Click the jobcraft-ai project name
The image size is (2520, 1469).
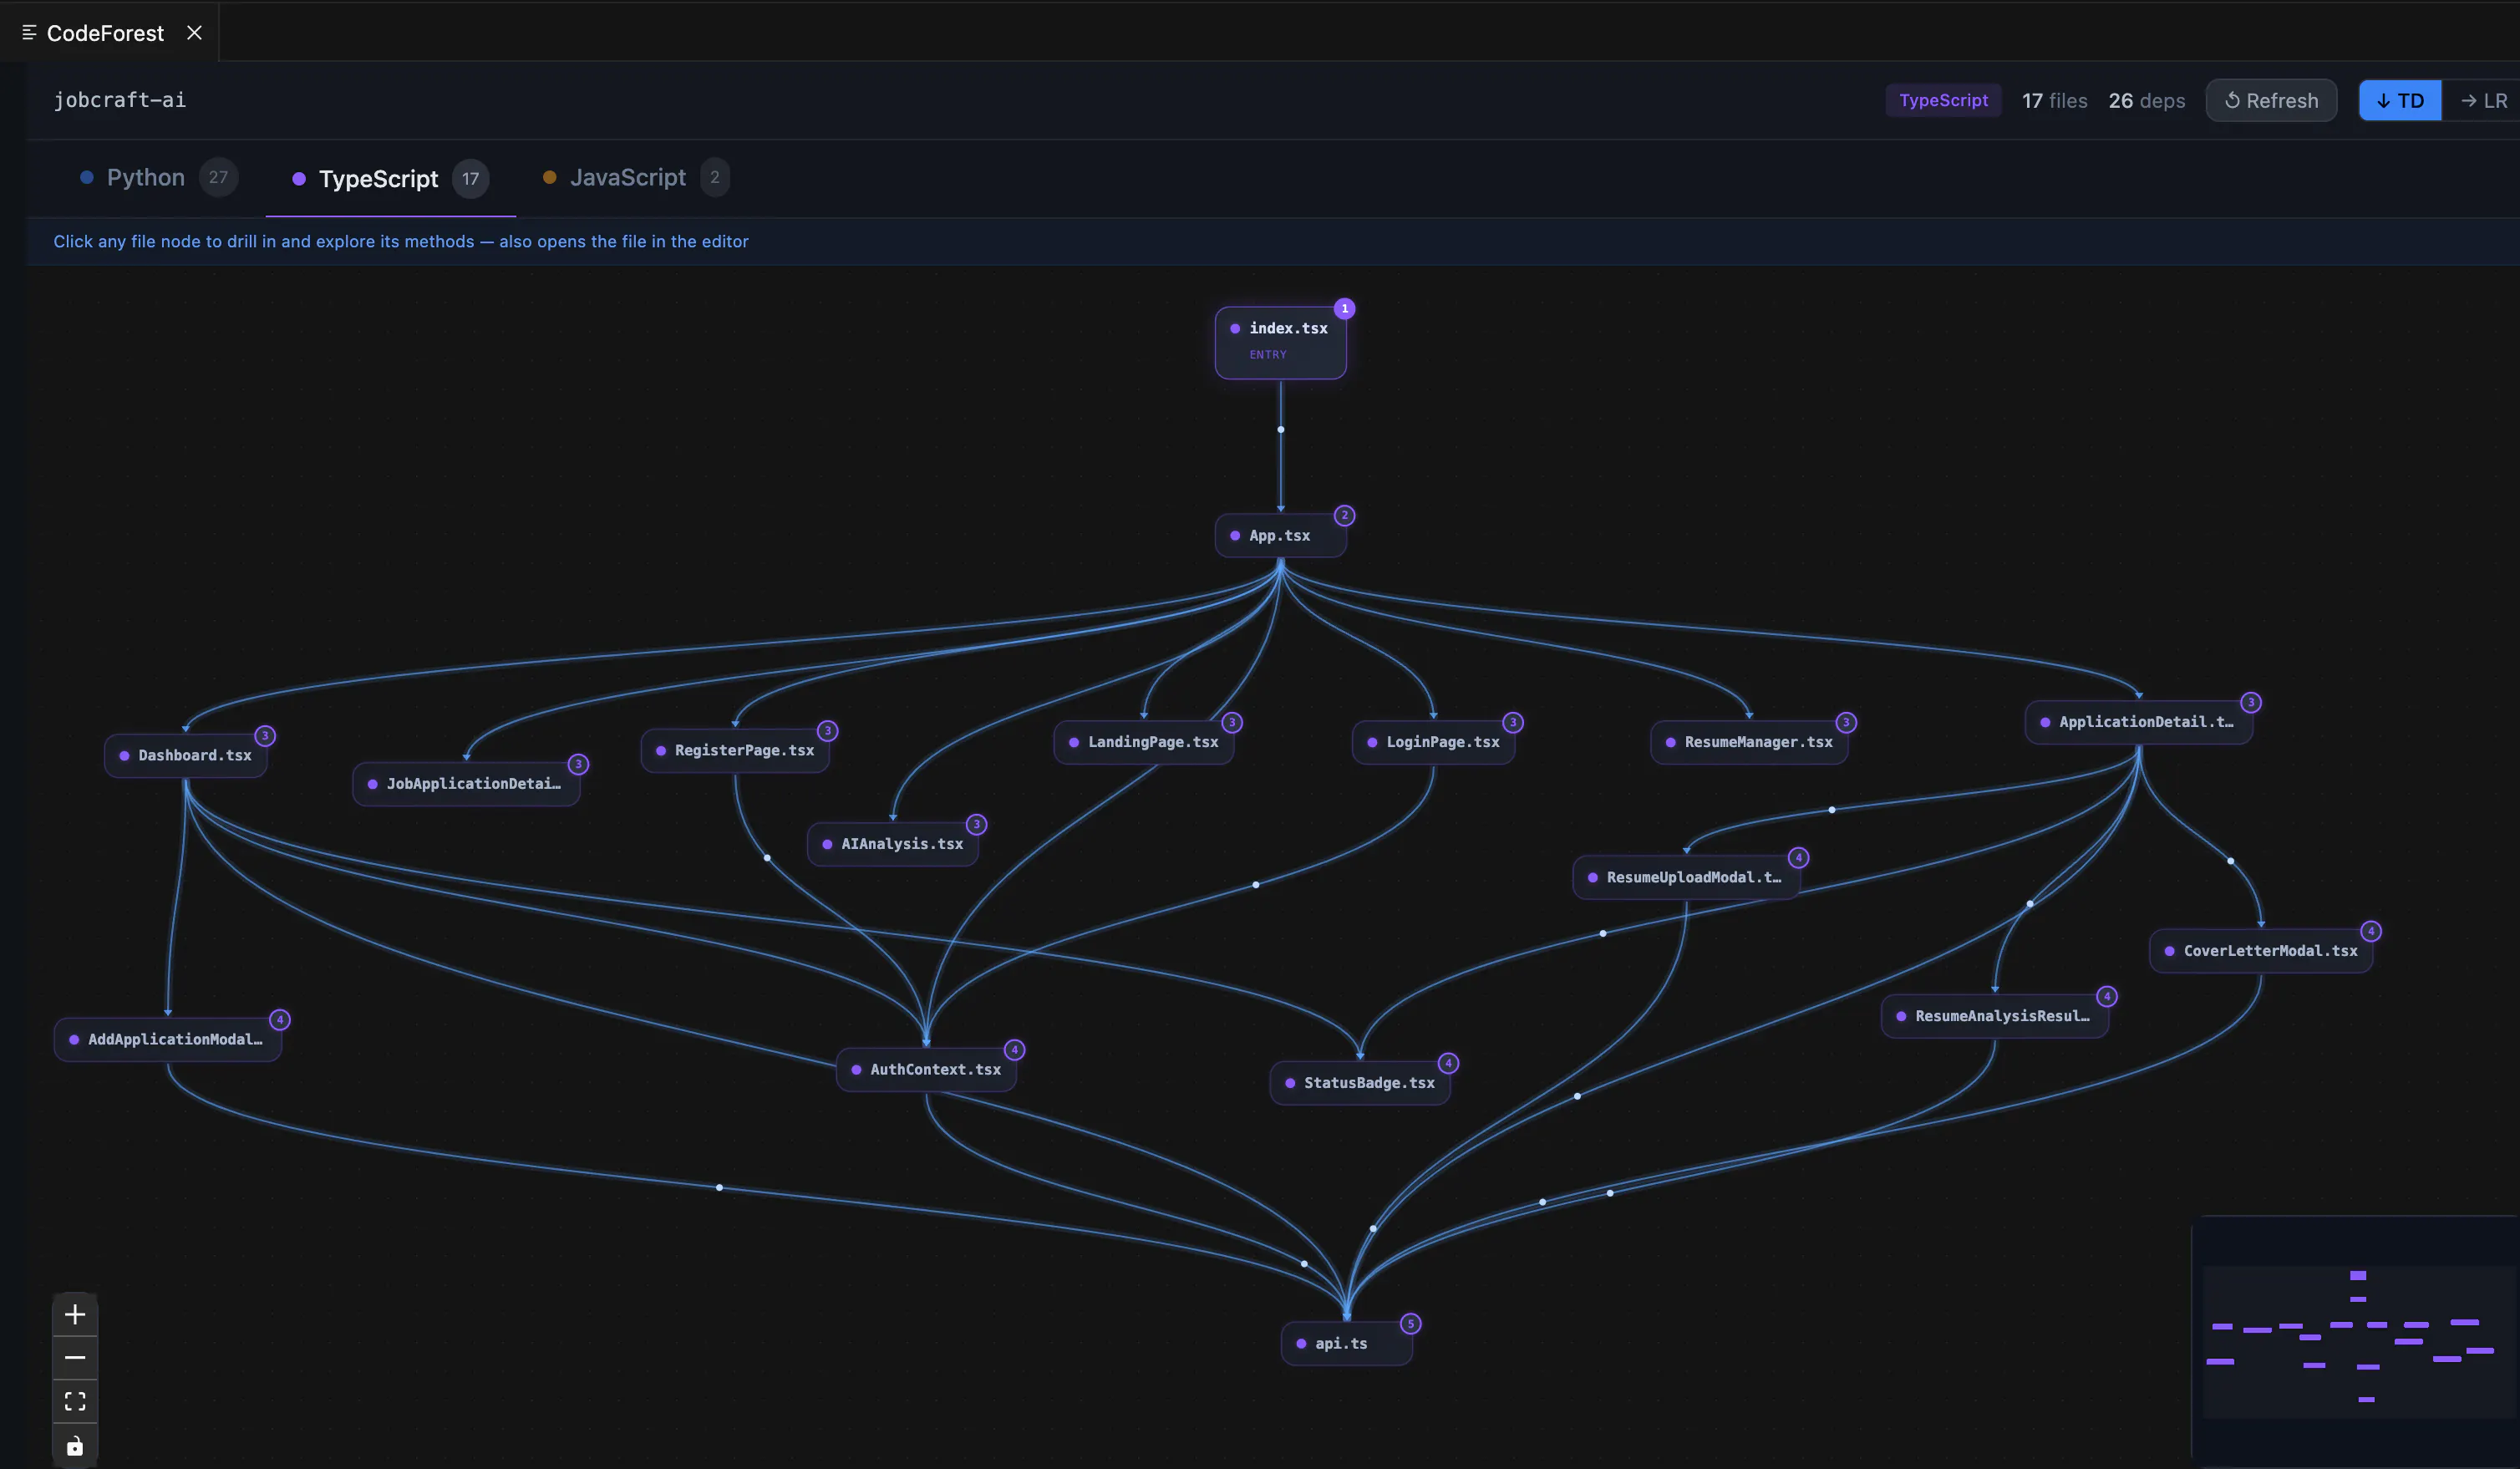pos(119,100)
